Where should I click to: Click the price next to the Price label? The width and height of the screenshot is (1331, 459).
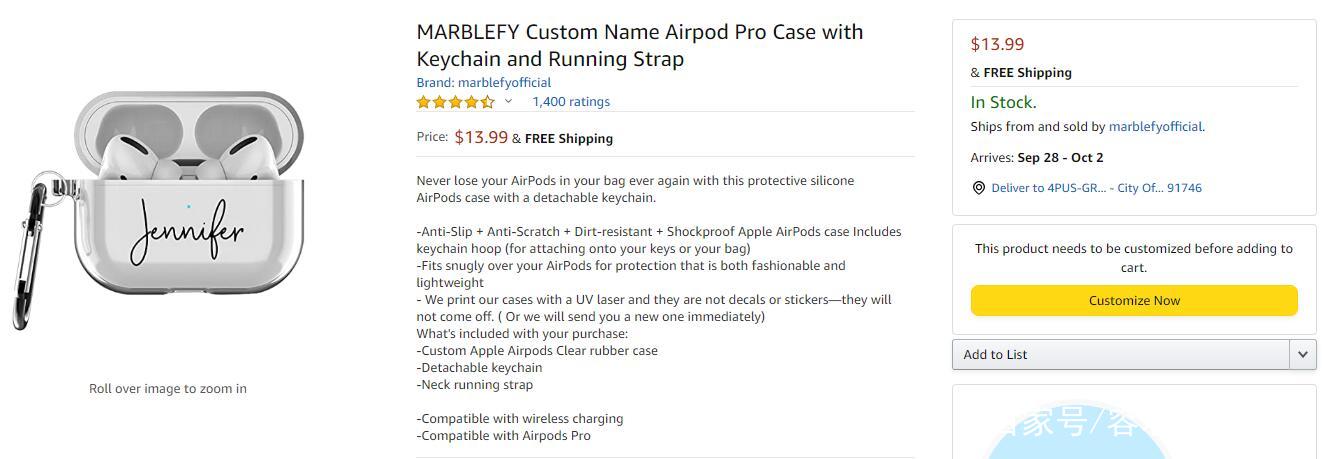[481, 137]
